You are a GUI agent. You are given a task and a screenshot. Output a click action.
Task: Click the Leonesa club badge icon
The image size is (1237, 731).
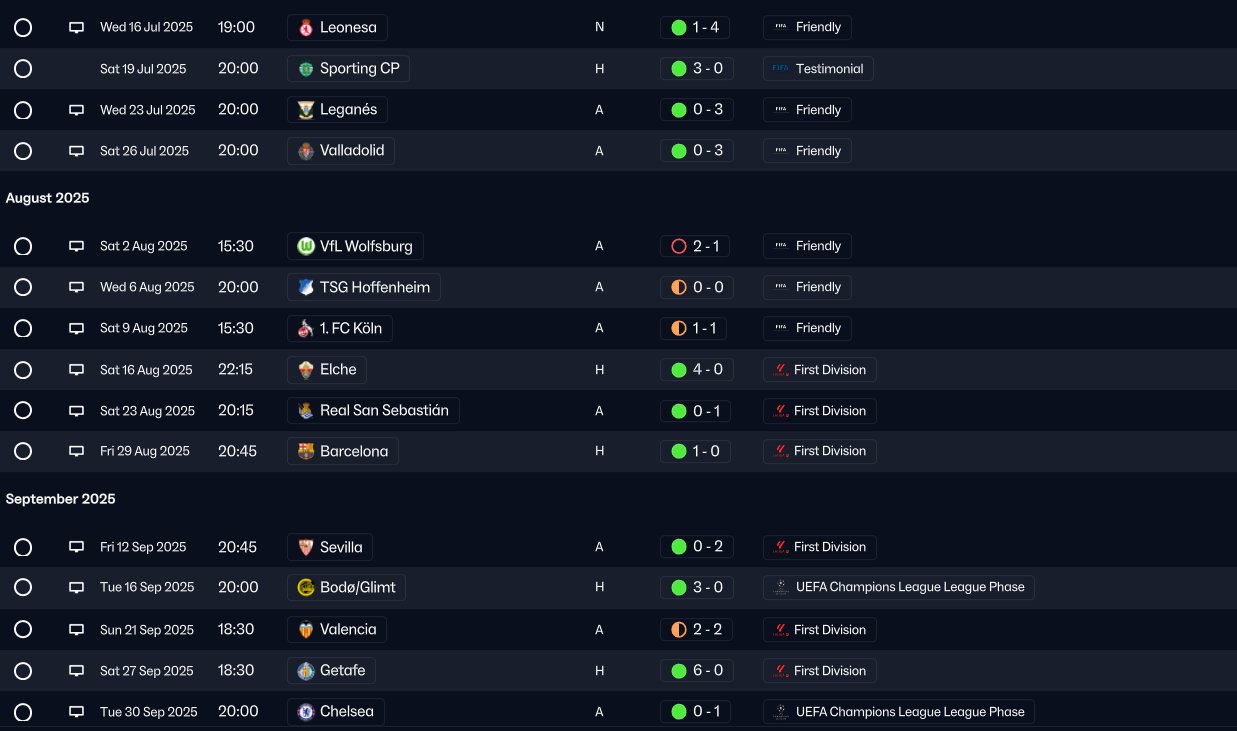(306, 28)
